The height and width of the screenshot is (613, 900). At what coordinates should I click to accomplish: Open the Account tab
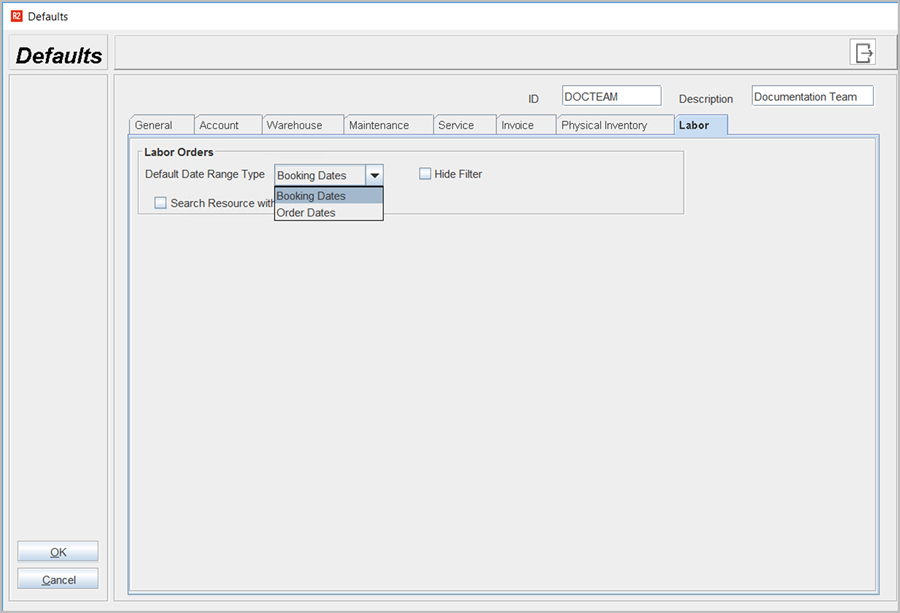(x=219, y=125)
